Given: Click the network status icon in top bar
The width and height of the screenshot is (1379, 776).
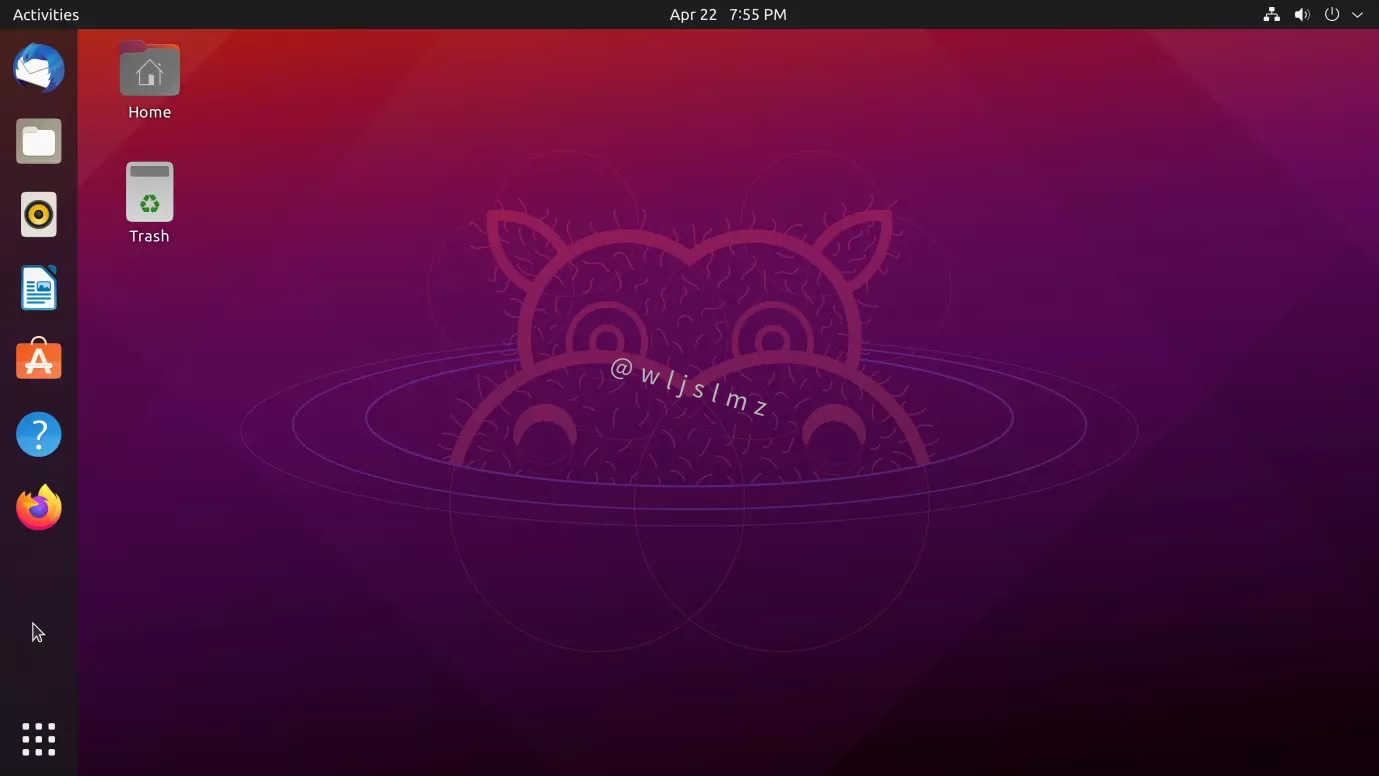Looking at the screenshot, I should click(x=1271, y=15).
